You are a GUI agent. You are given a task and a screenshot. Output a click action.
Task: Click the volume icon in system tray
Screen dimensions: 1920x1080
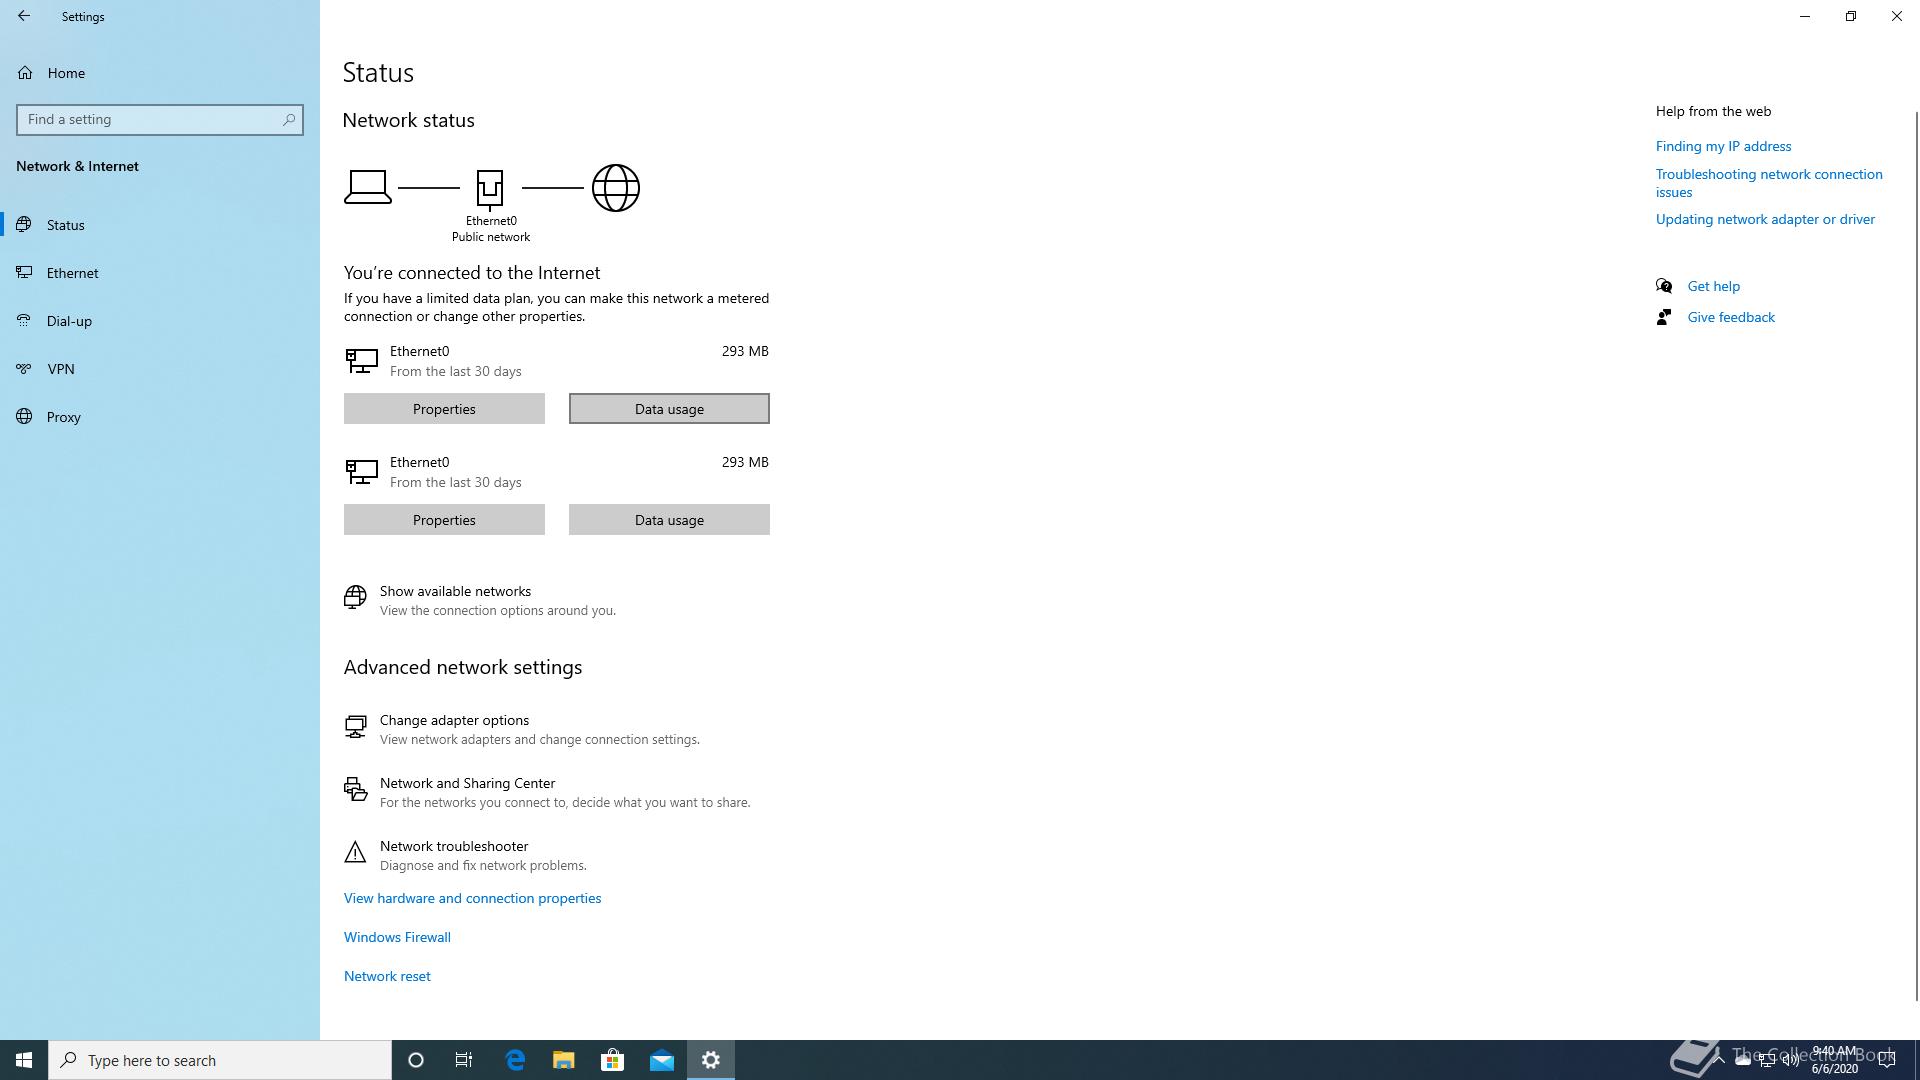tap(1790, 1060)
